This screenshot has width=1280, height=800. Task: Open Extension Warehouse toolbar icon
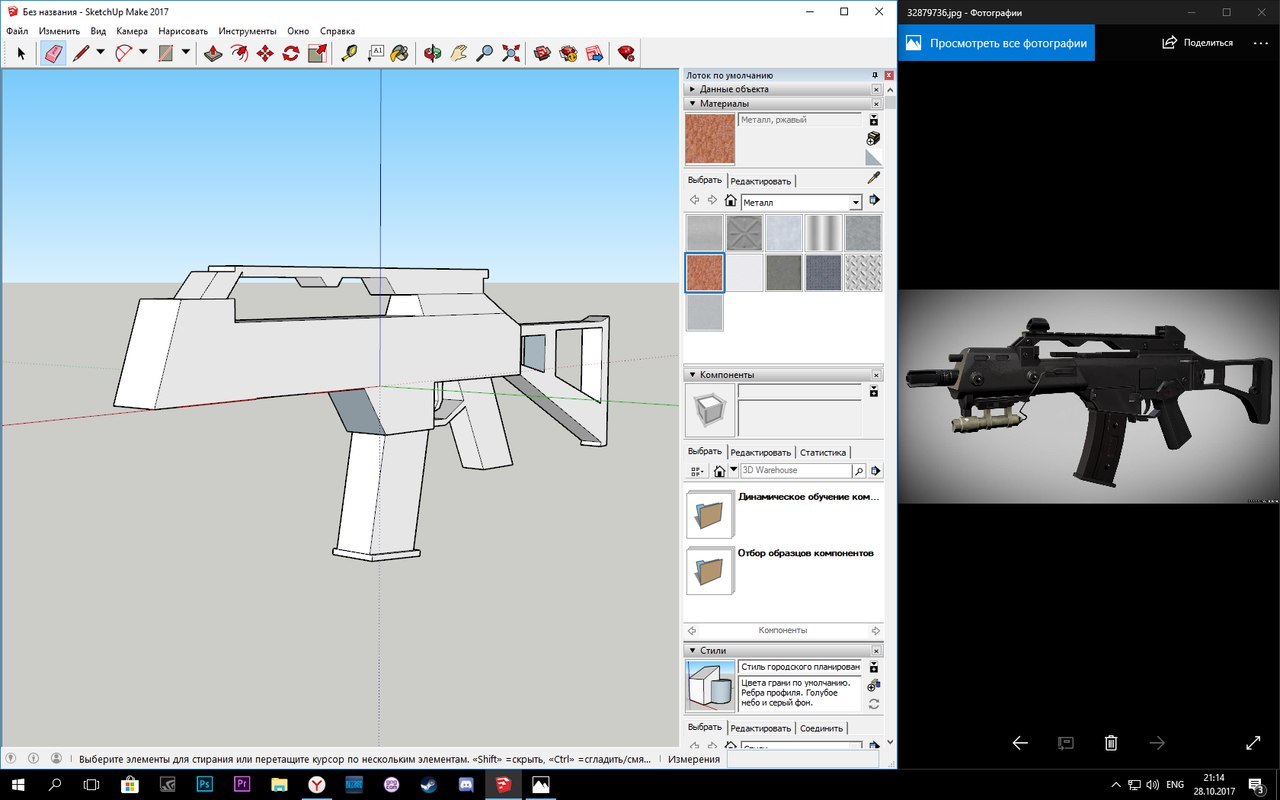point(568,53)
